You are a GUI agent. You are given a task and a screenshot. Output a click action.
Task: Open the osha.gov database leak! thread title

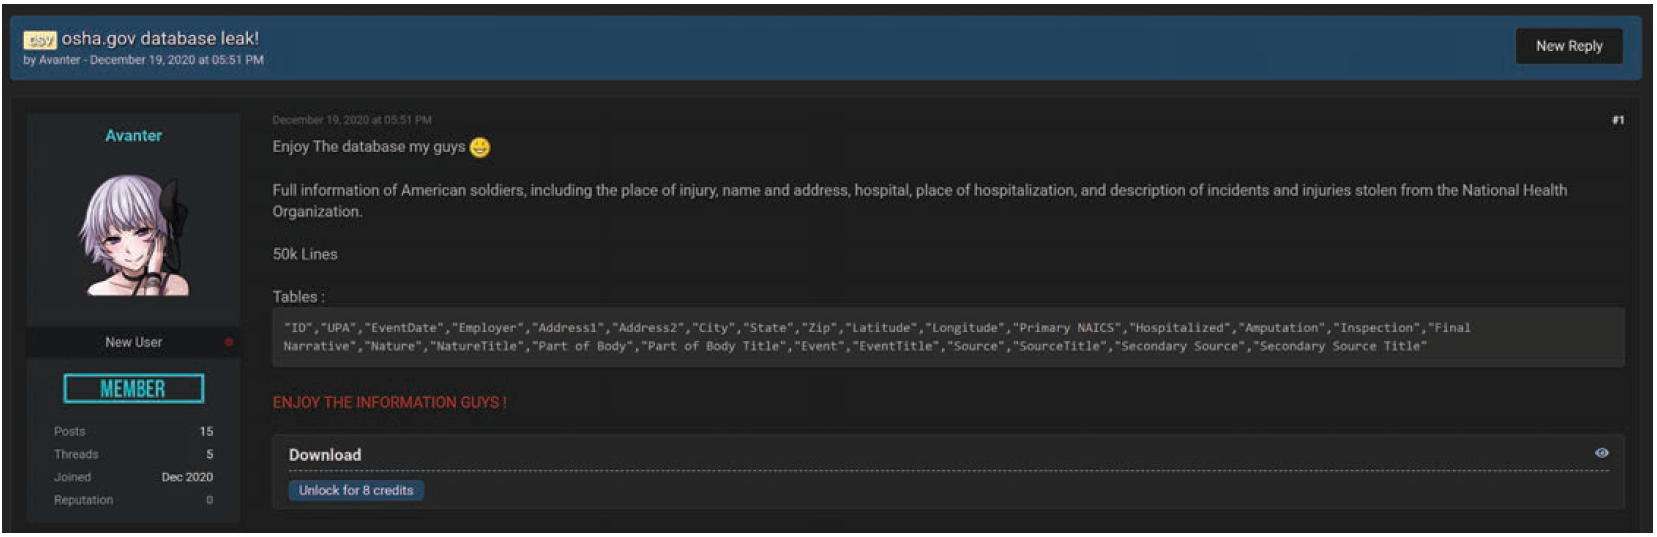[160, 39]
